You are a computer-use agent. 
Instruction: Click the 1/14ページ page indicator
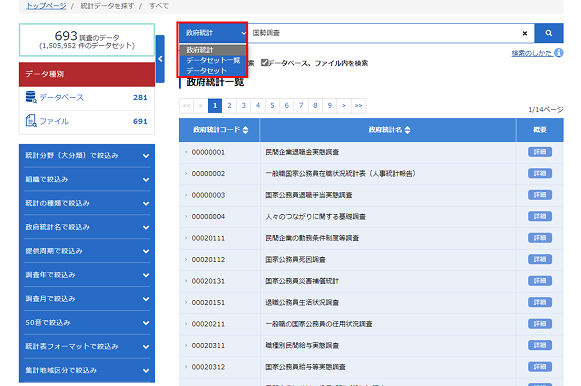pos(546,109)
